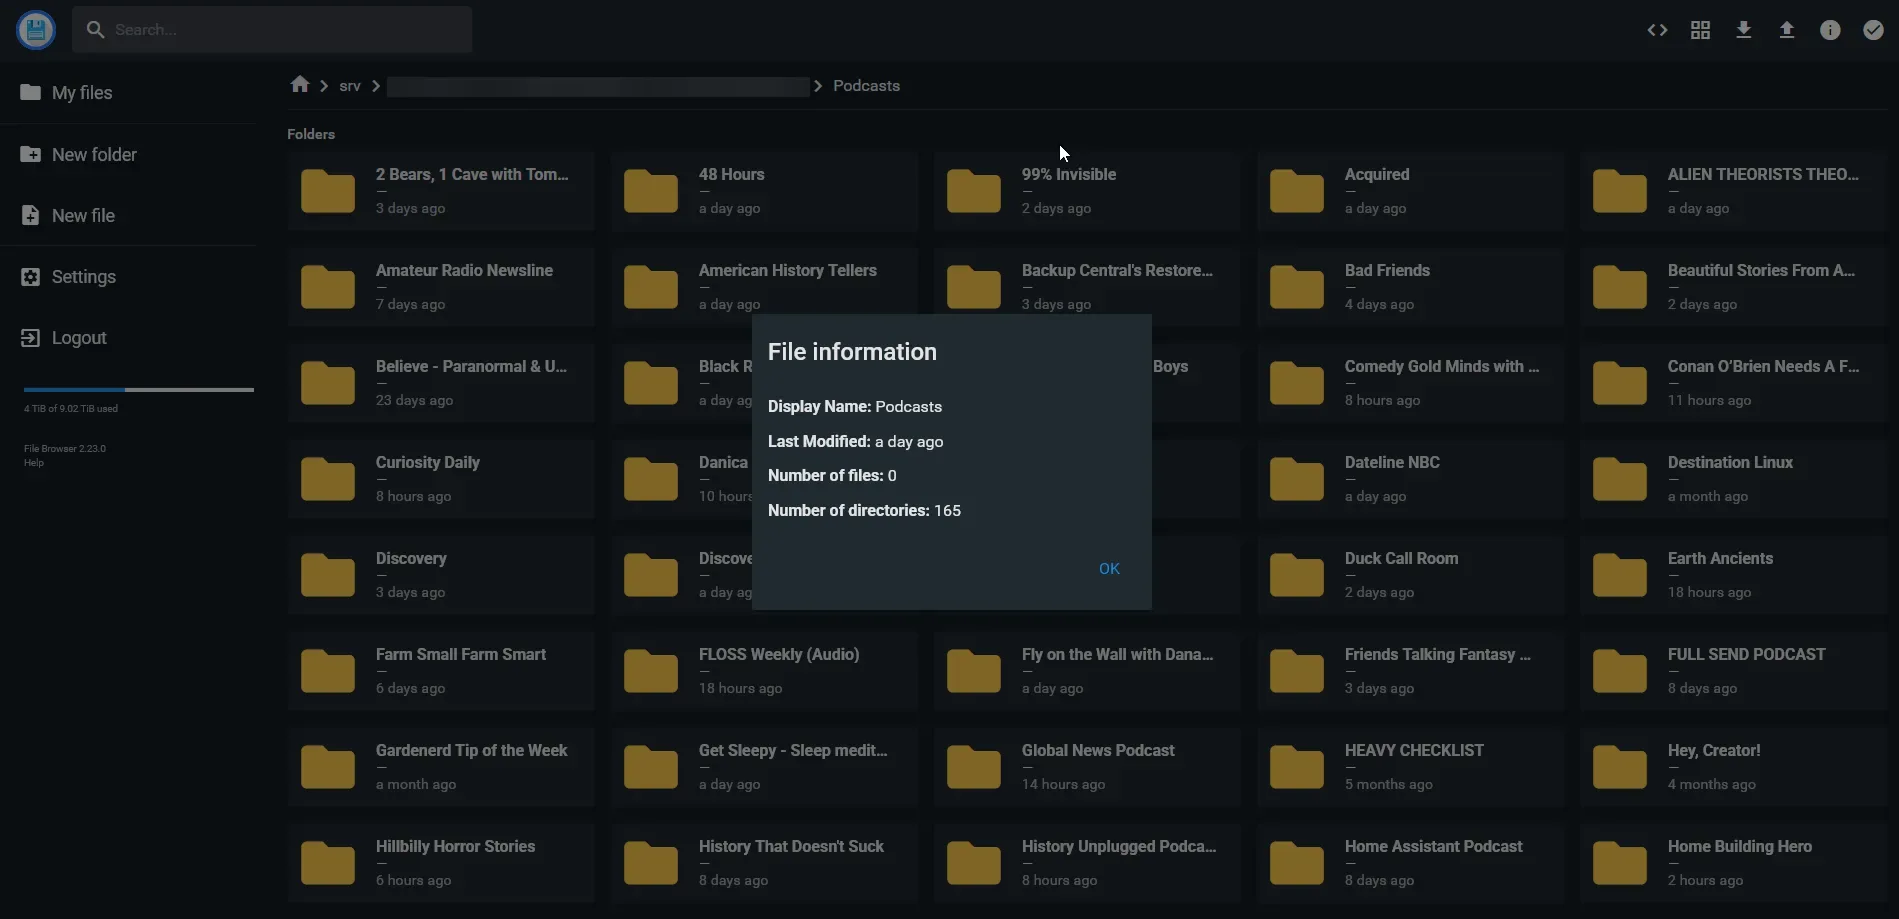Click the HEAVY CHECKLIST folder name
Screen dimensions: 1899x919
coord(1414,751)
